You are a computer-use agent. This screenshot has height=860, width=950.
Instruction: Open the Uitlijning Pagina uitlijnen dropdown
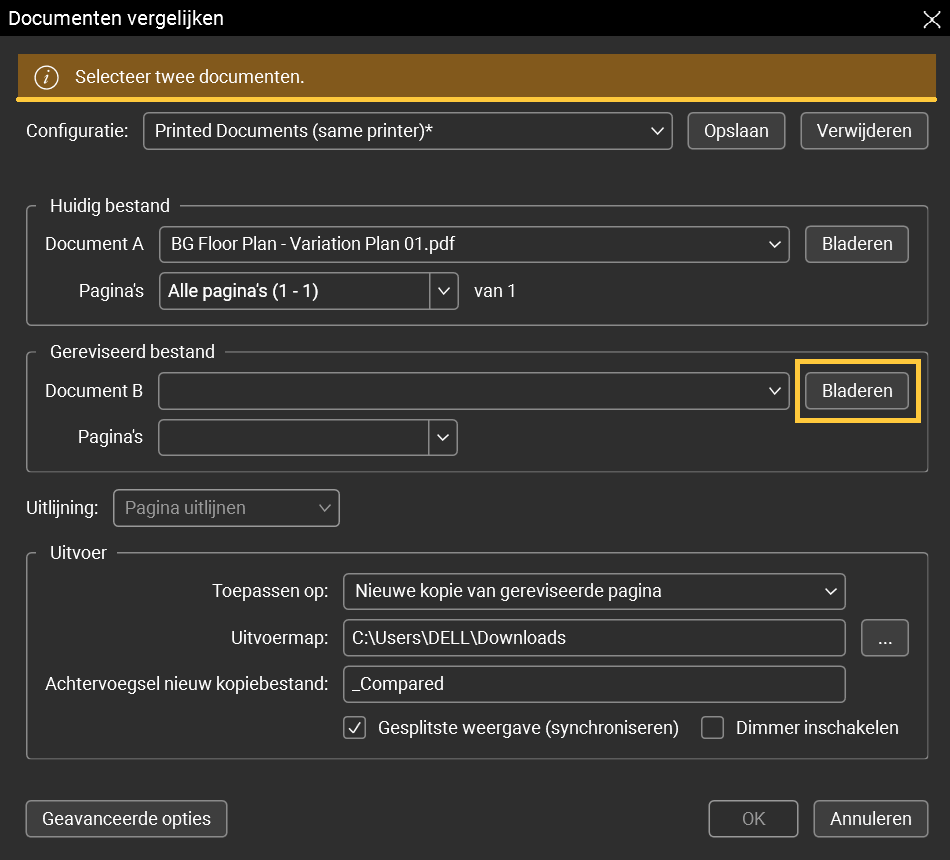(x=226, y=508)
